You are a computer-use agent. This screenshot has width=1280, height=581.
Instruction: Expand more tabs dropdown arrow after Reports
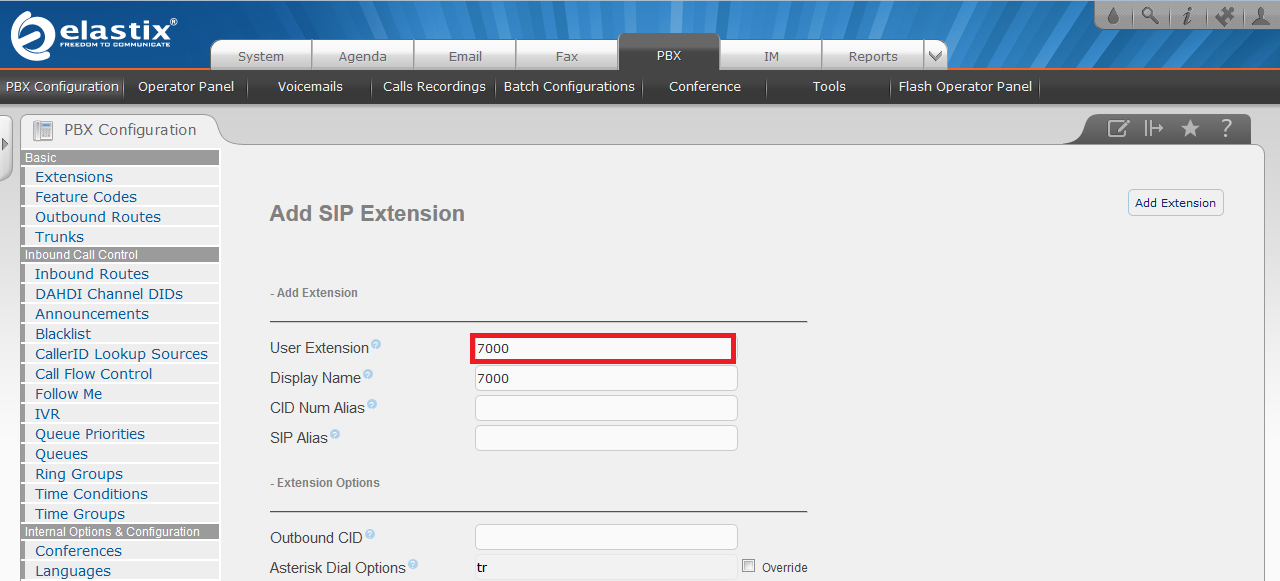(x=935, y=56)
